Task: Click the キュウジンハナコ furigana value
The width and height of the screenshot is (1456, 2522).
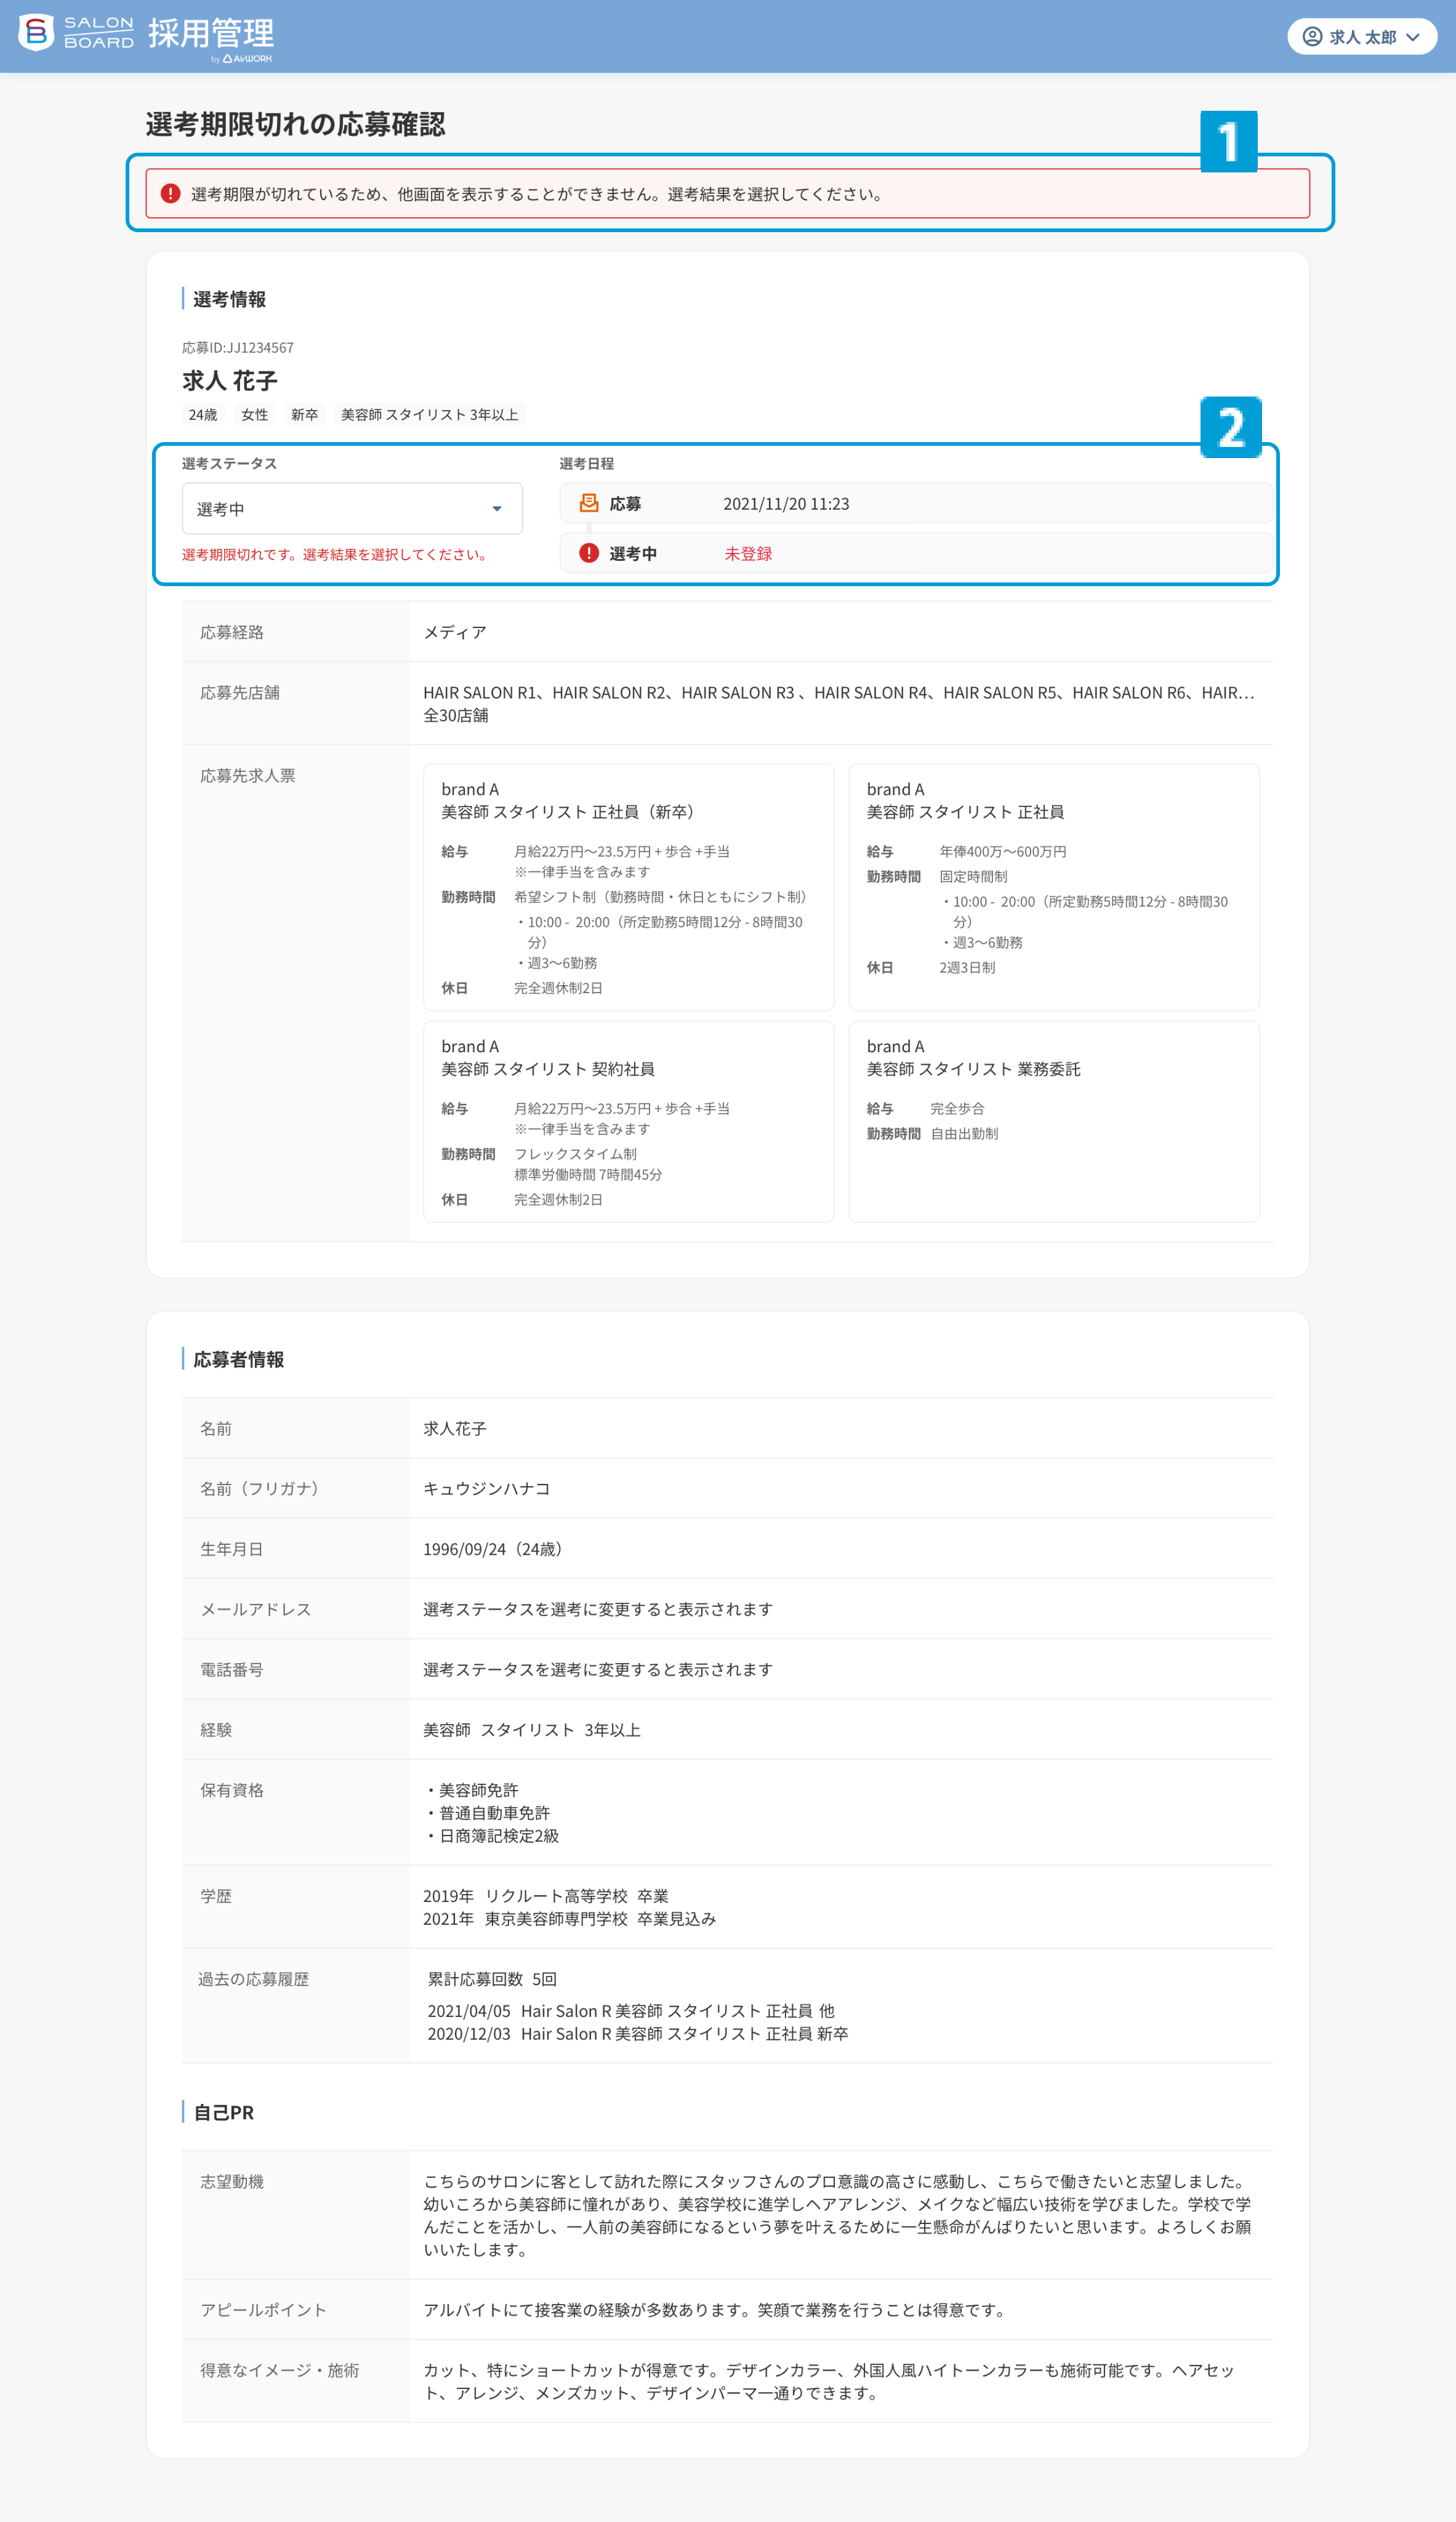Action: point(487,1489)
